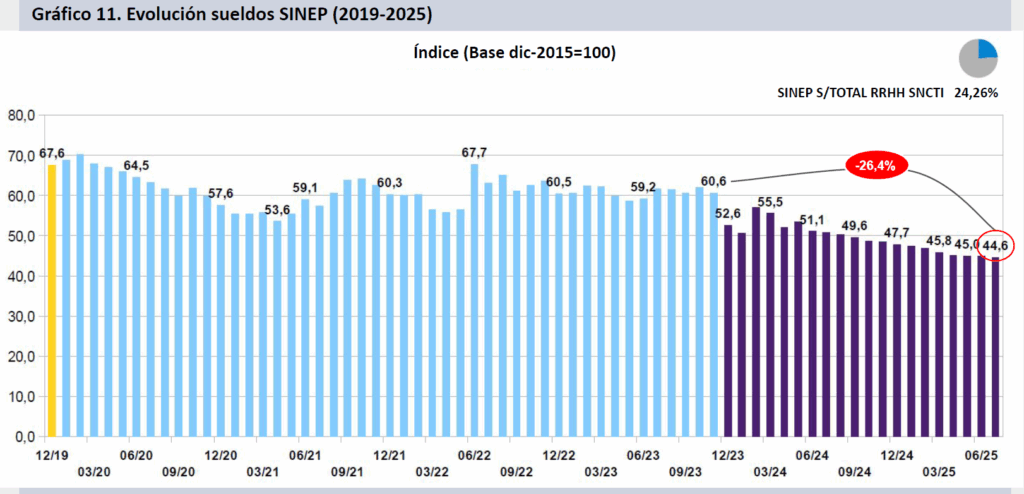
Task: Click the 53,6 data label
Action: click(x=277, y=209)
